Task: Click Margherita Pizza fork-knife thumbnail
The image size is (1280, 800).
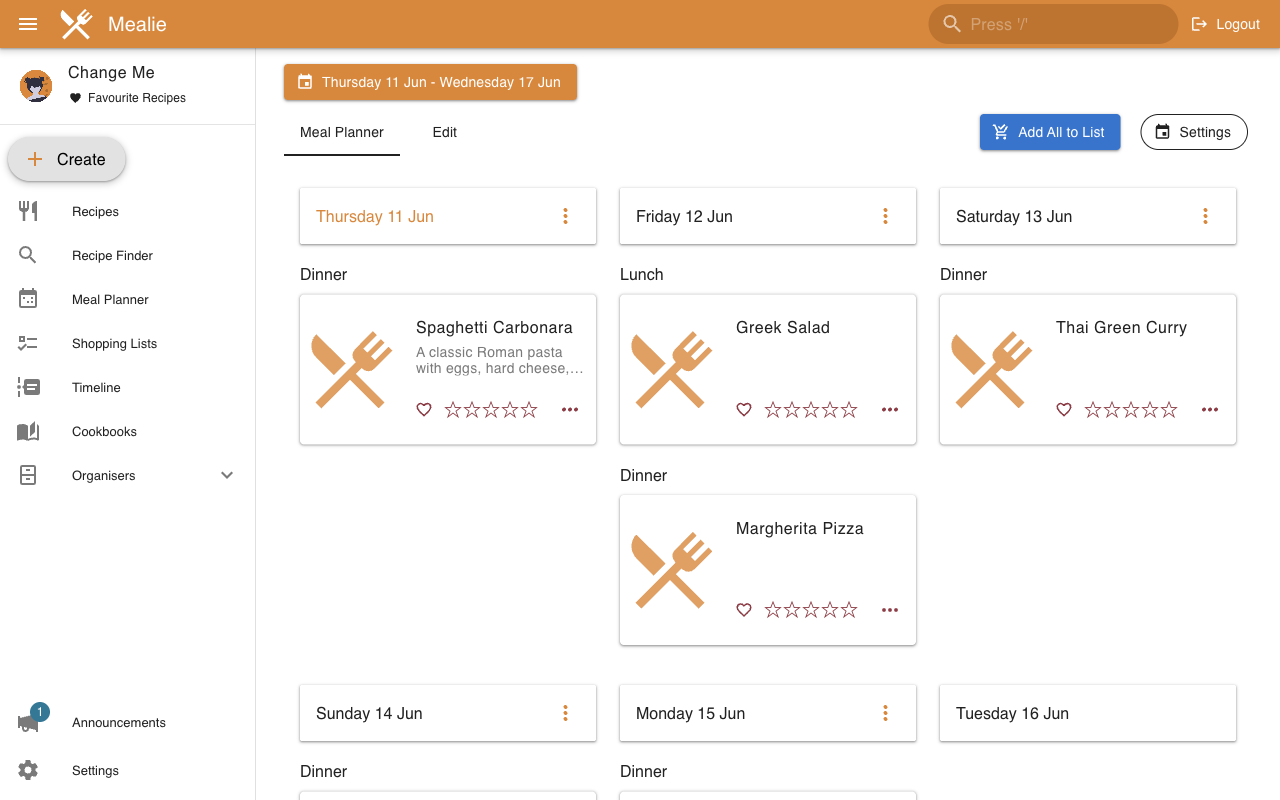Action: click(x=672, y=571)
